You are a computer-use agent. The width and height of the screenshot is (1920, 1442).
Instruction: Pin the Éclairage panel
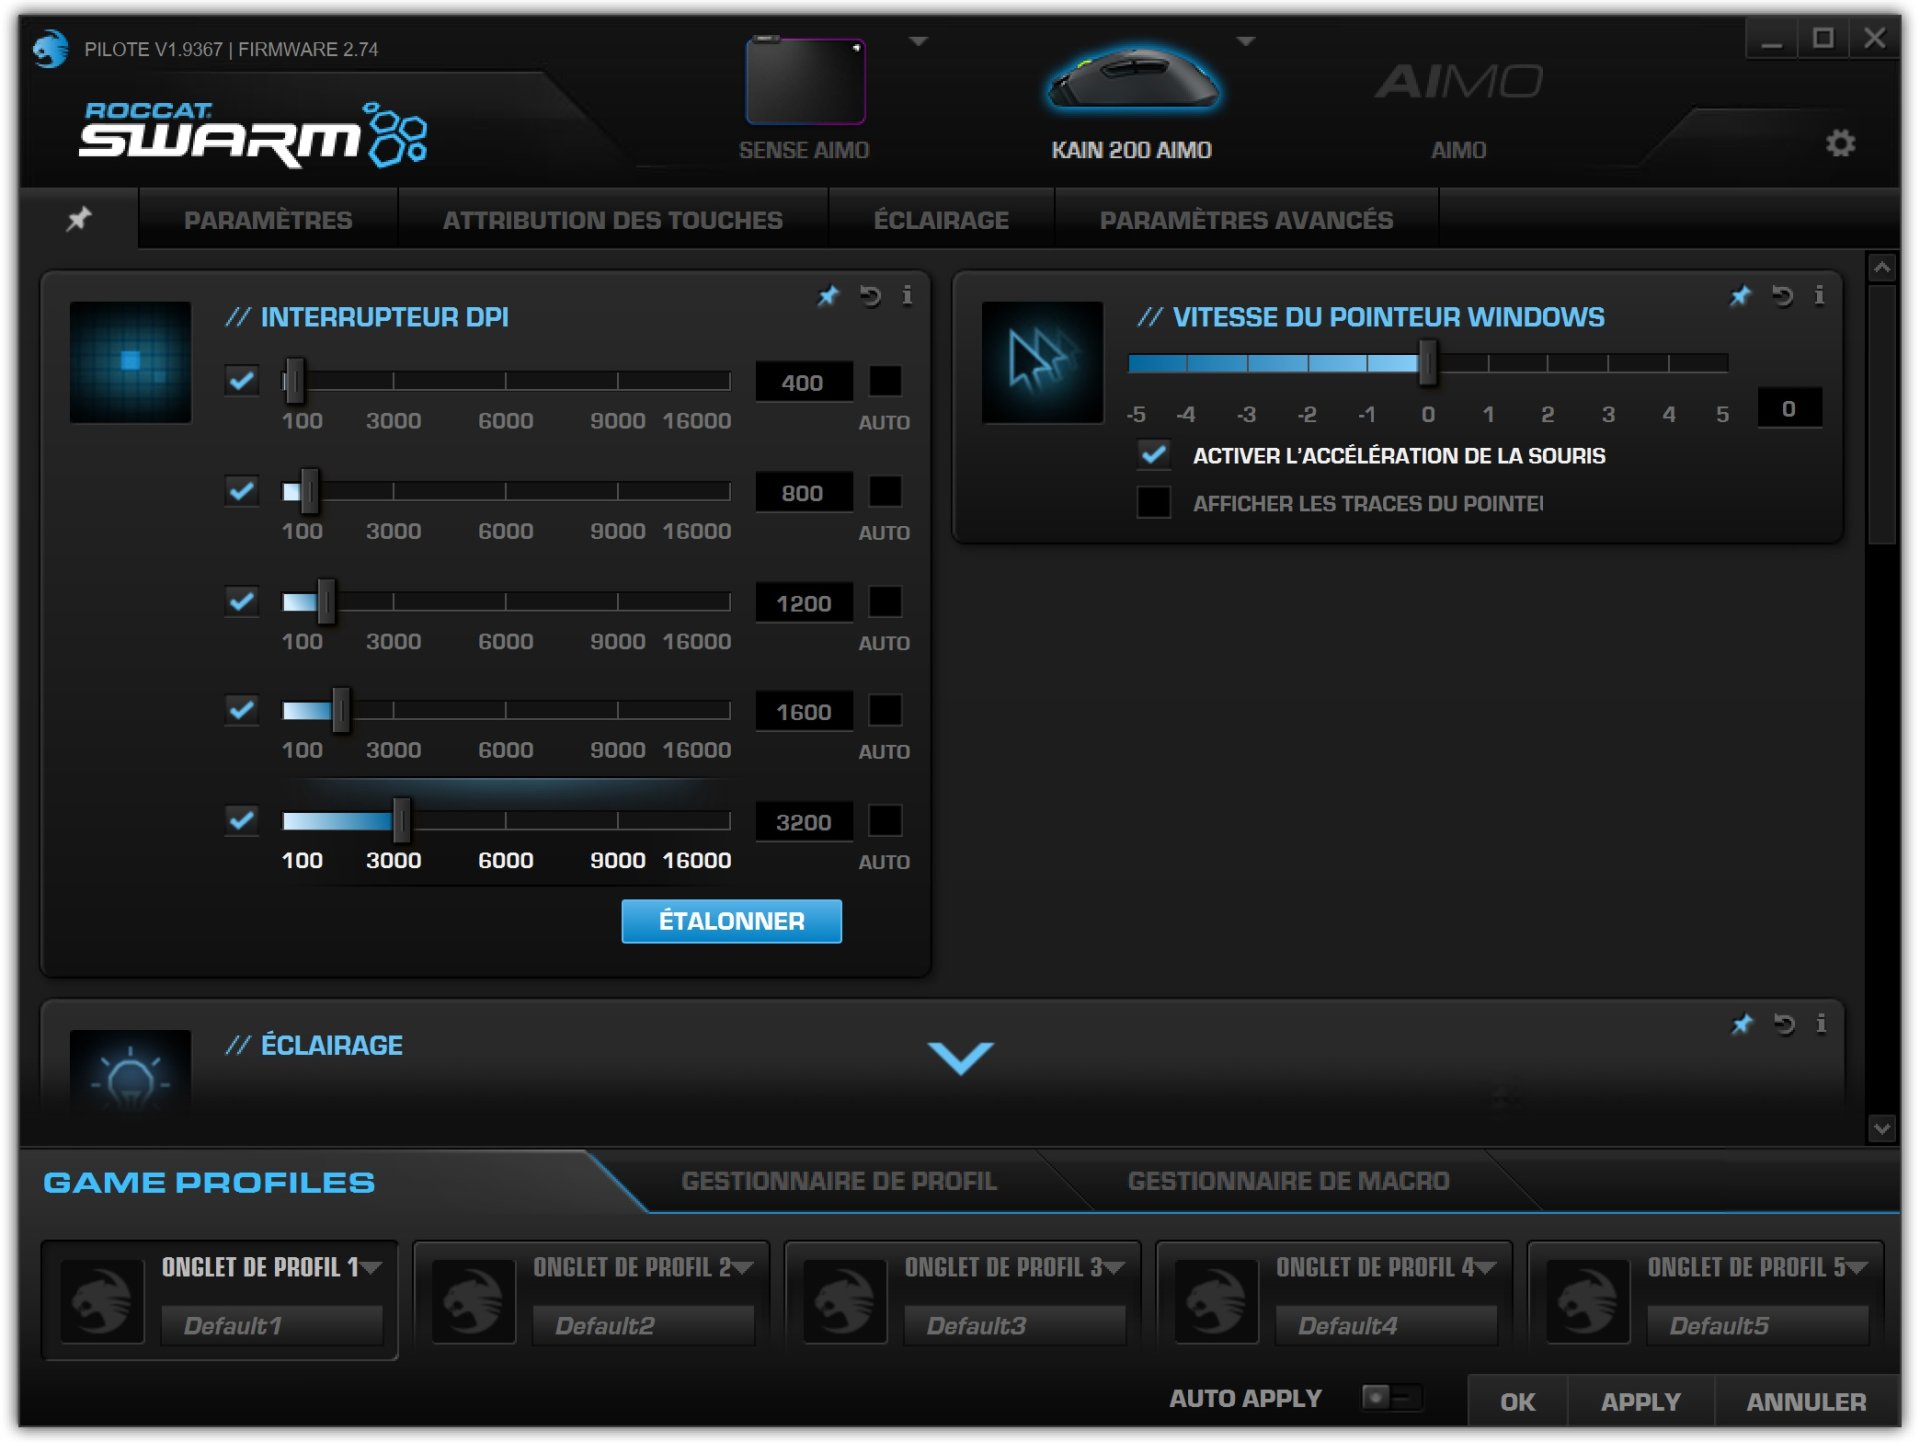(1742, 1024)
